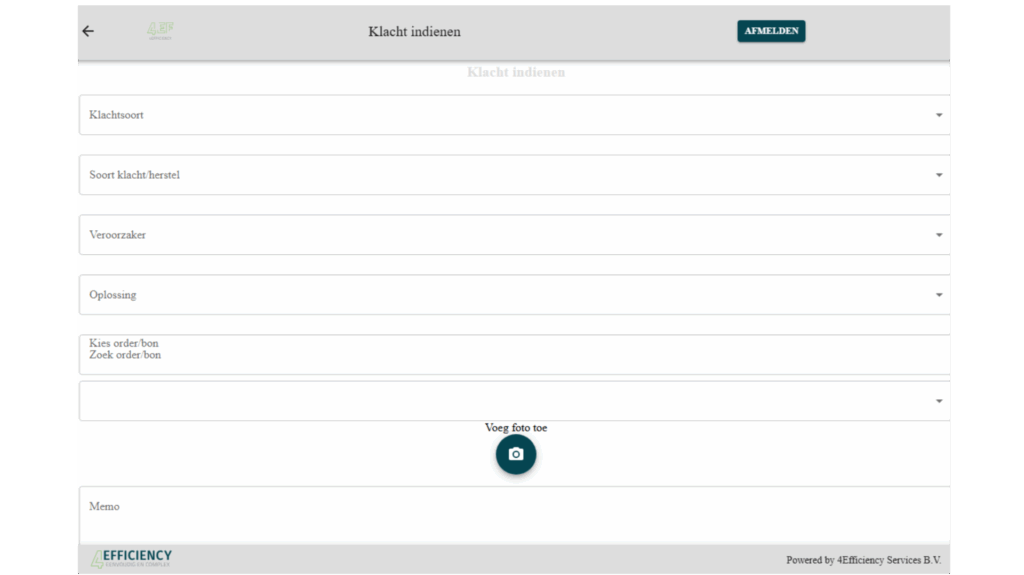Expand the Oplossing dropdown
The height and width of the screenshot is (575, 1024).
[500, 295]
